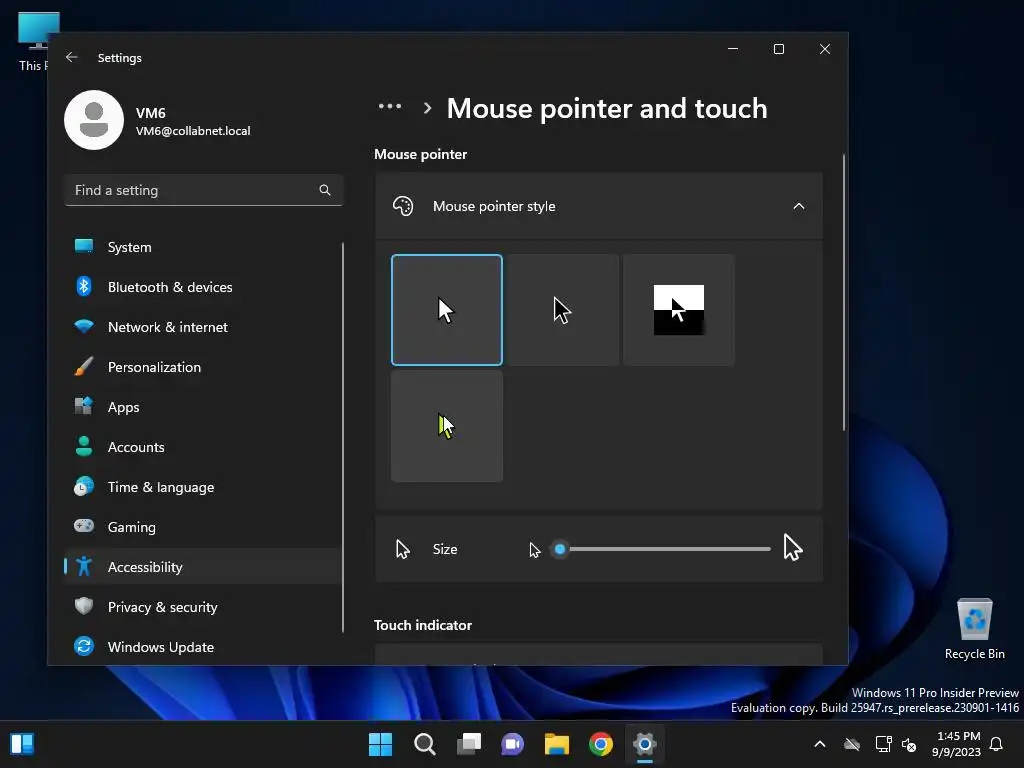Maximize the Settings window
Screen dimensions: 1024x768
(778, 49)
